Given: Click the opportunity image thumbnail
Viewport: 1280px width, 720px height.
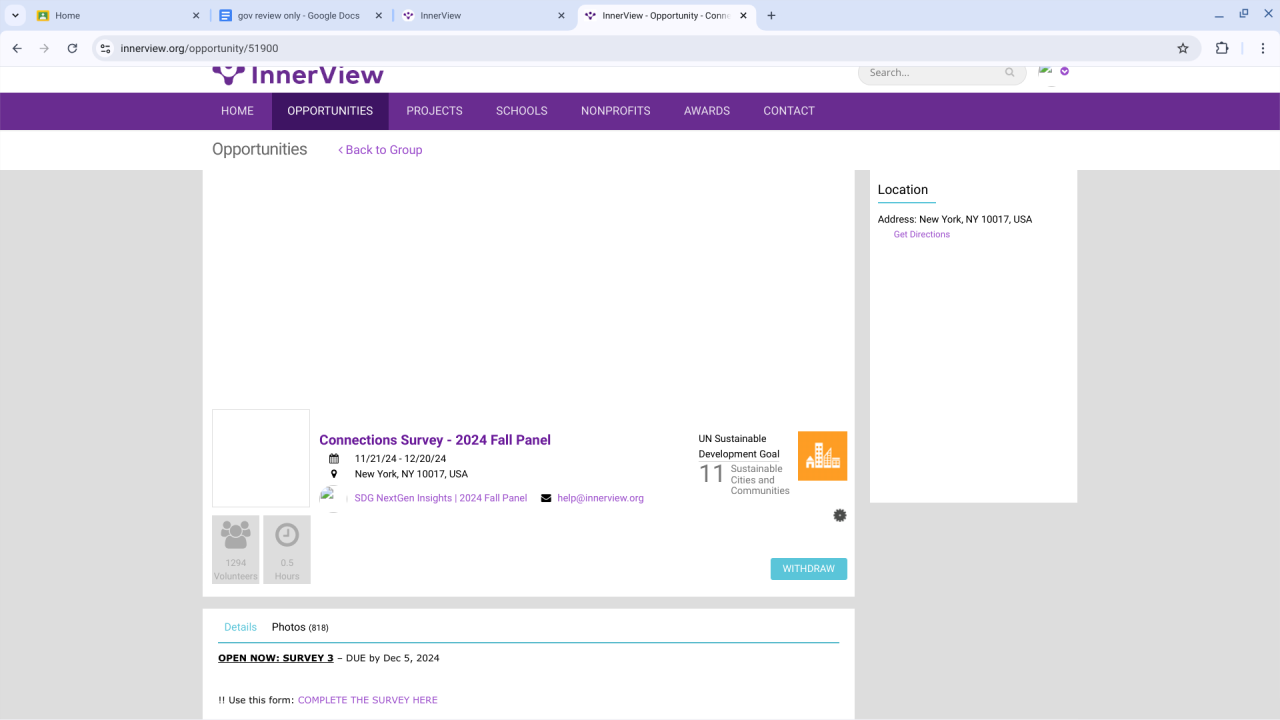Looking at the screenshot, I should 261,458.
